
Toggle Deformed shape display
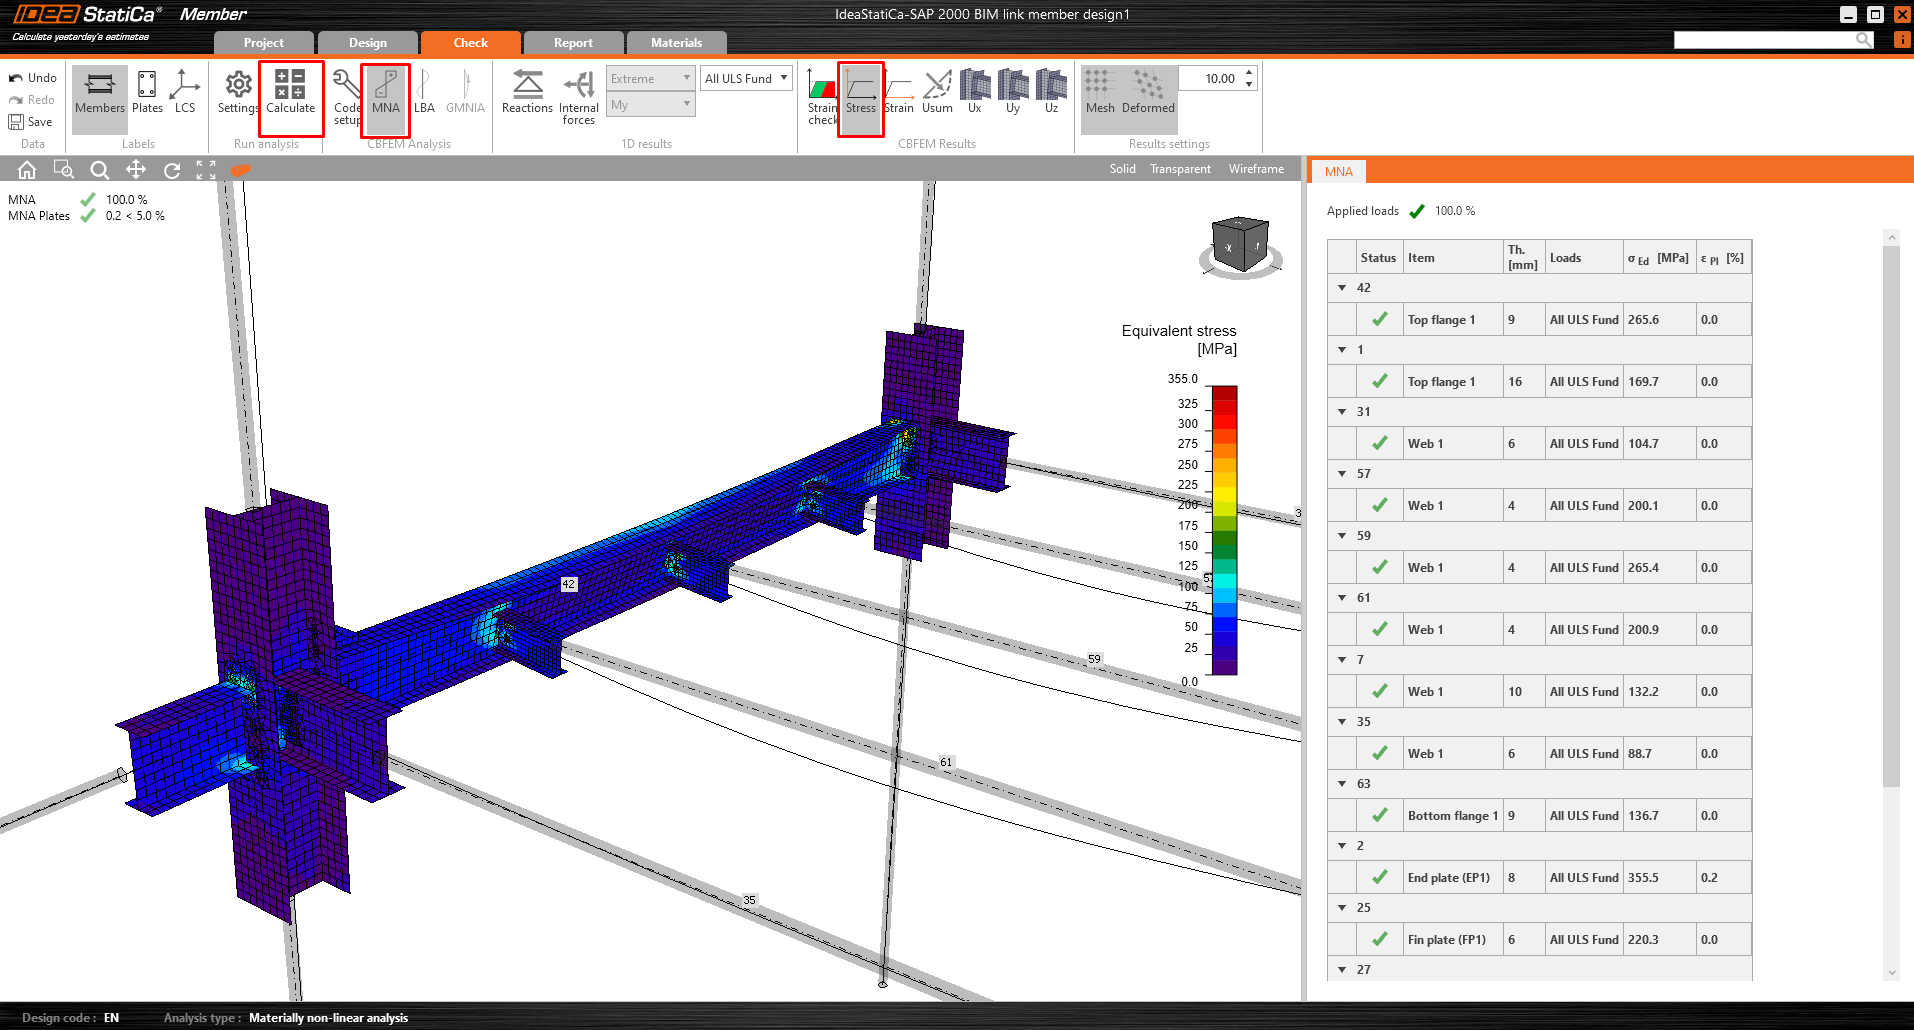point(1148,93)
